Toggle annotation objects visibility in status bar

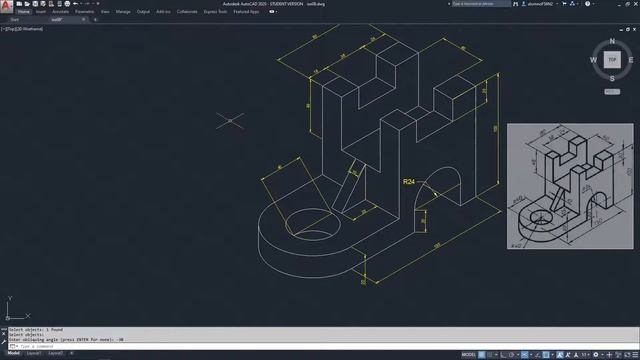tap(560, 355)
